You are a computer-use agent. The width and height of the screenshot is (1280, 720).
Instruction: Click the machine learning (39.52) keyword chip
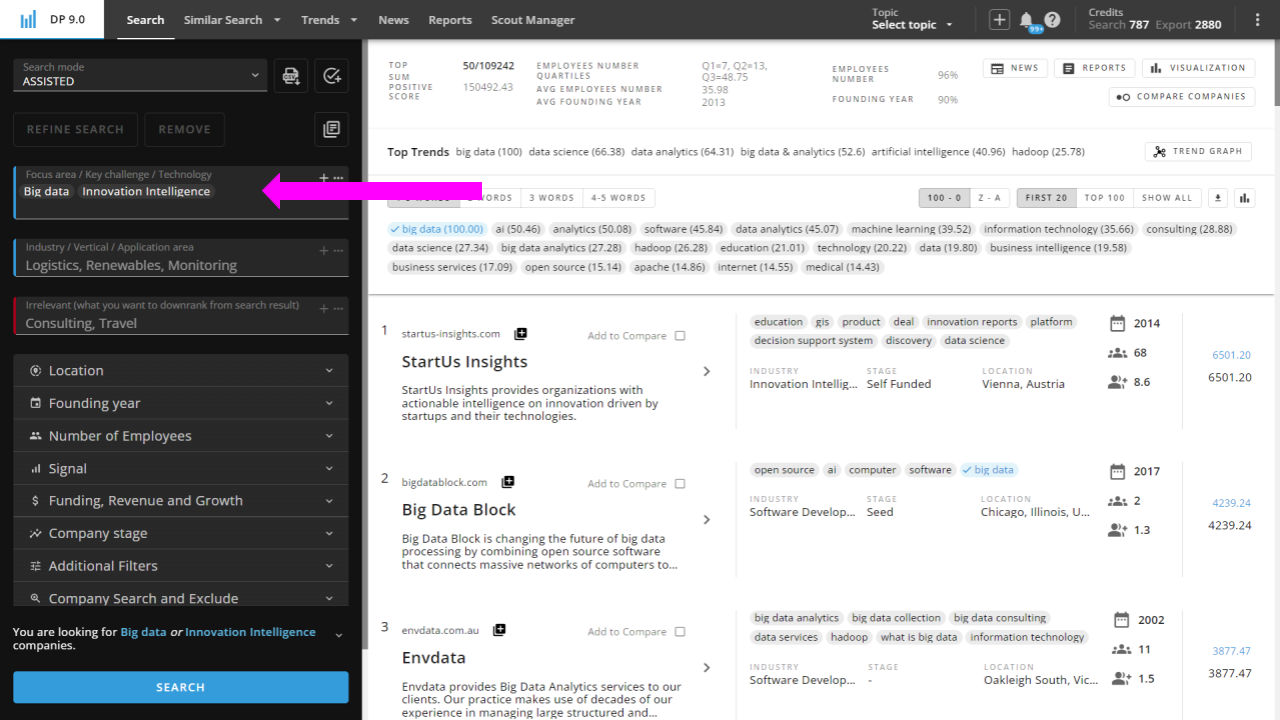(911, 229)
